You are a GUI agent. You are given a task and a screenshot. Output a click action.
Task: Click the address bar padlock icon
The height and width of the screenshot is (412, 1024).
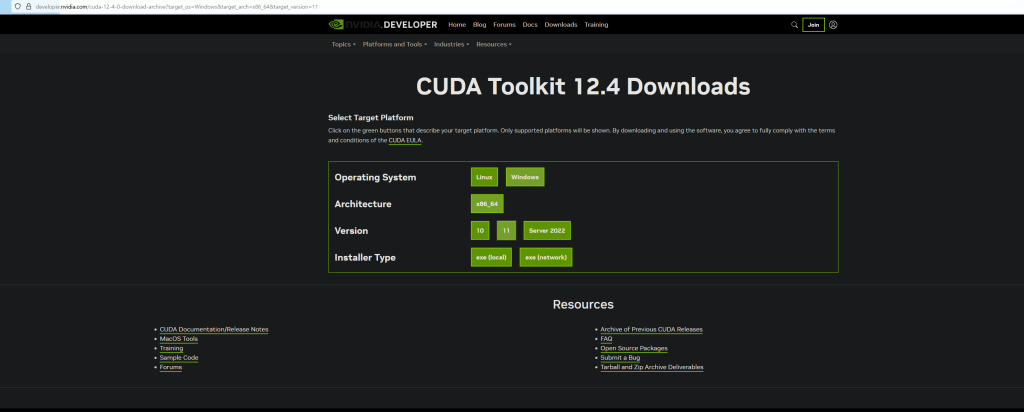[x=28, y=6]
